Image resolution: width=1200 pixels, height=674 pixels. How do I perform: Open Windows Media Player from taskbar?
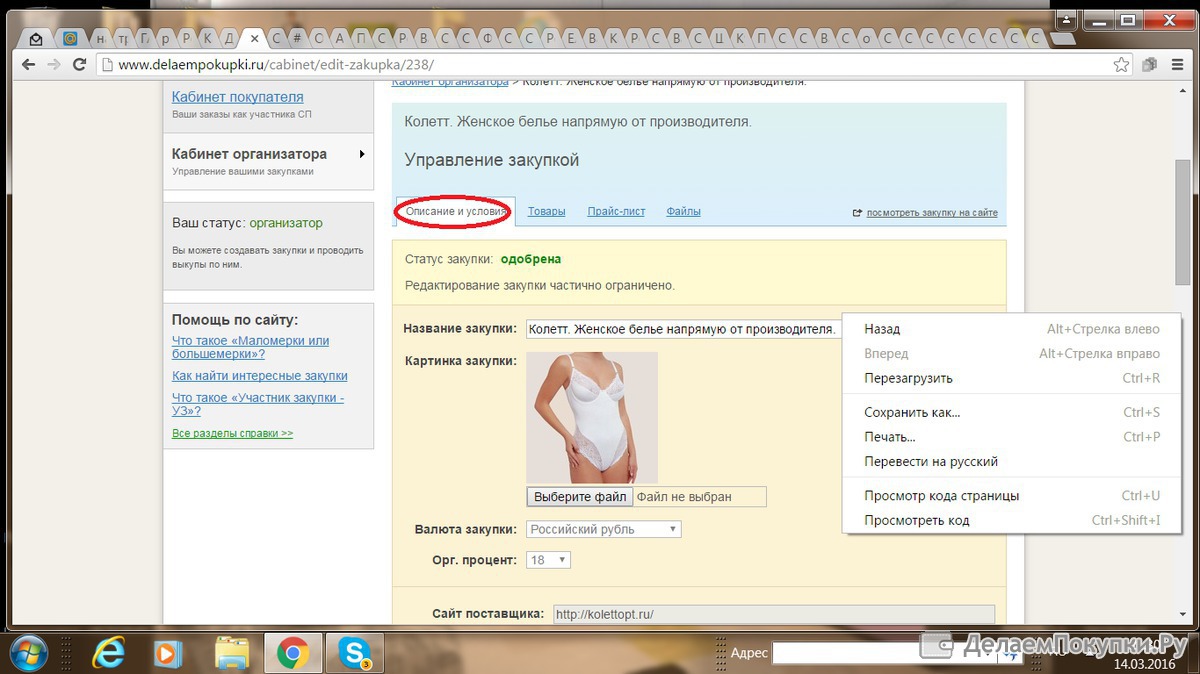click(167, 653)
